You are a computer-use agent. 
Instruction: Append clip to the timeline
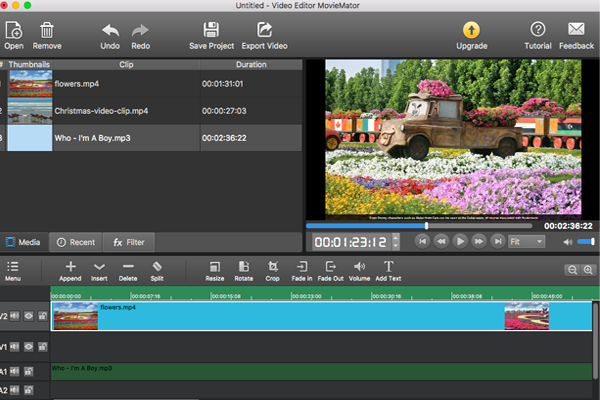pyautogui.click(x=70, y=271)
